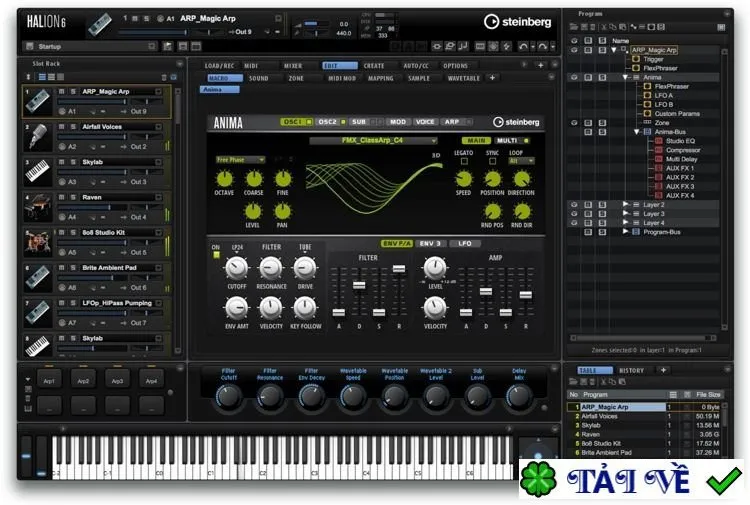
Task: Click the undo arrow in top toolbar
Action: 523,46
